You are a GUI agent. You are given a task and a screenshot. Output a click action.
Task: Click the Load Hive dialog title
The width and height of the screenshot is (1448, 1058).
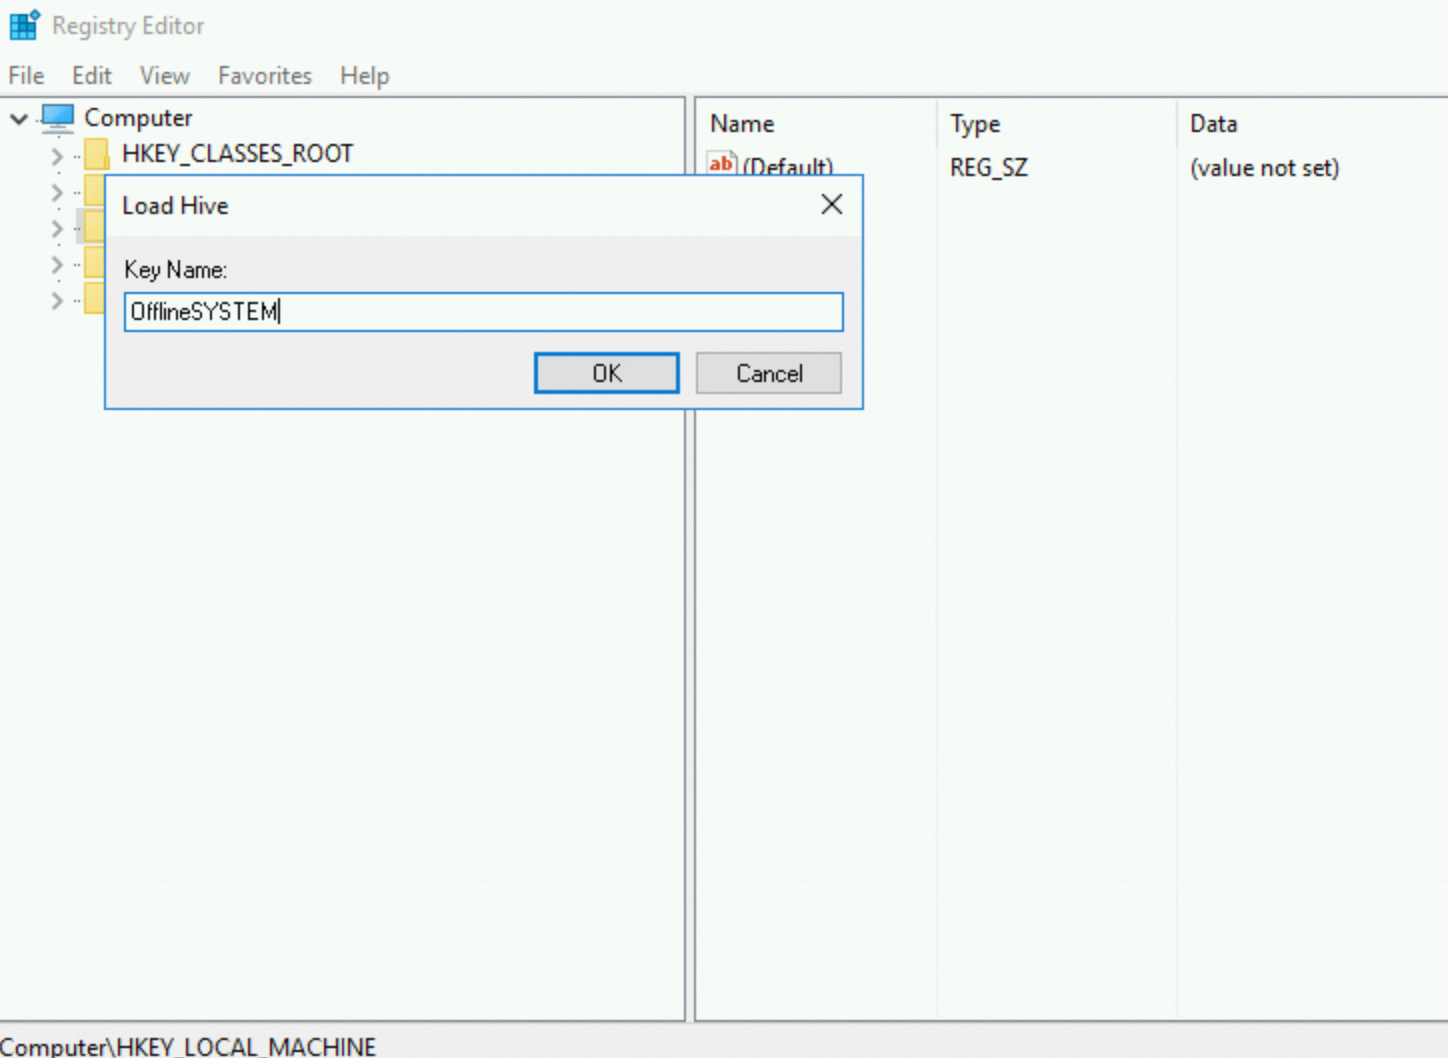click(175, 206)
